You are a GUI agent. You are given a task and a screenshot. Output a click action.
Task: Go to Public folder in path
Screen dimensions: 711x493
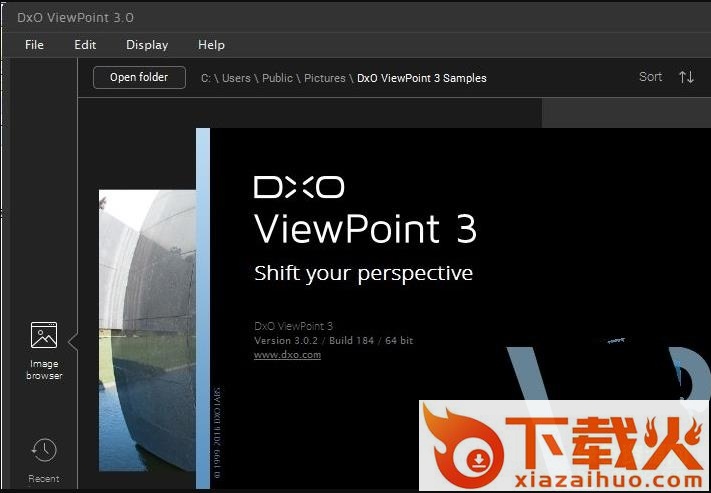[277, 78]
